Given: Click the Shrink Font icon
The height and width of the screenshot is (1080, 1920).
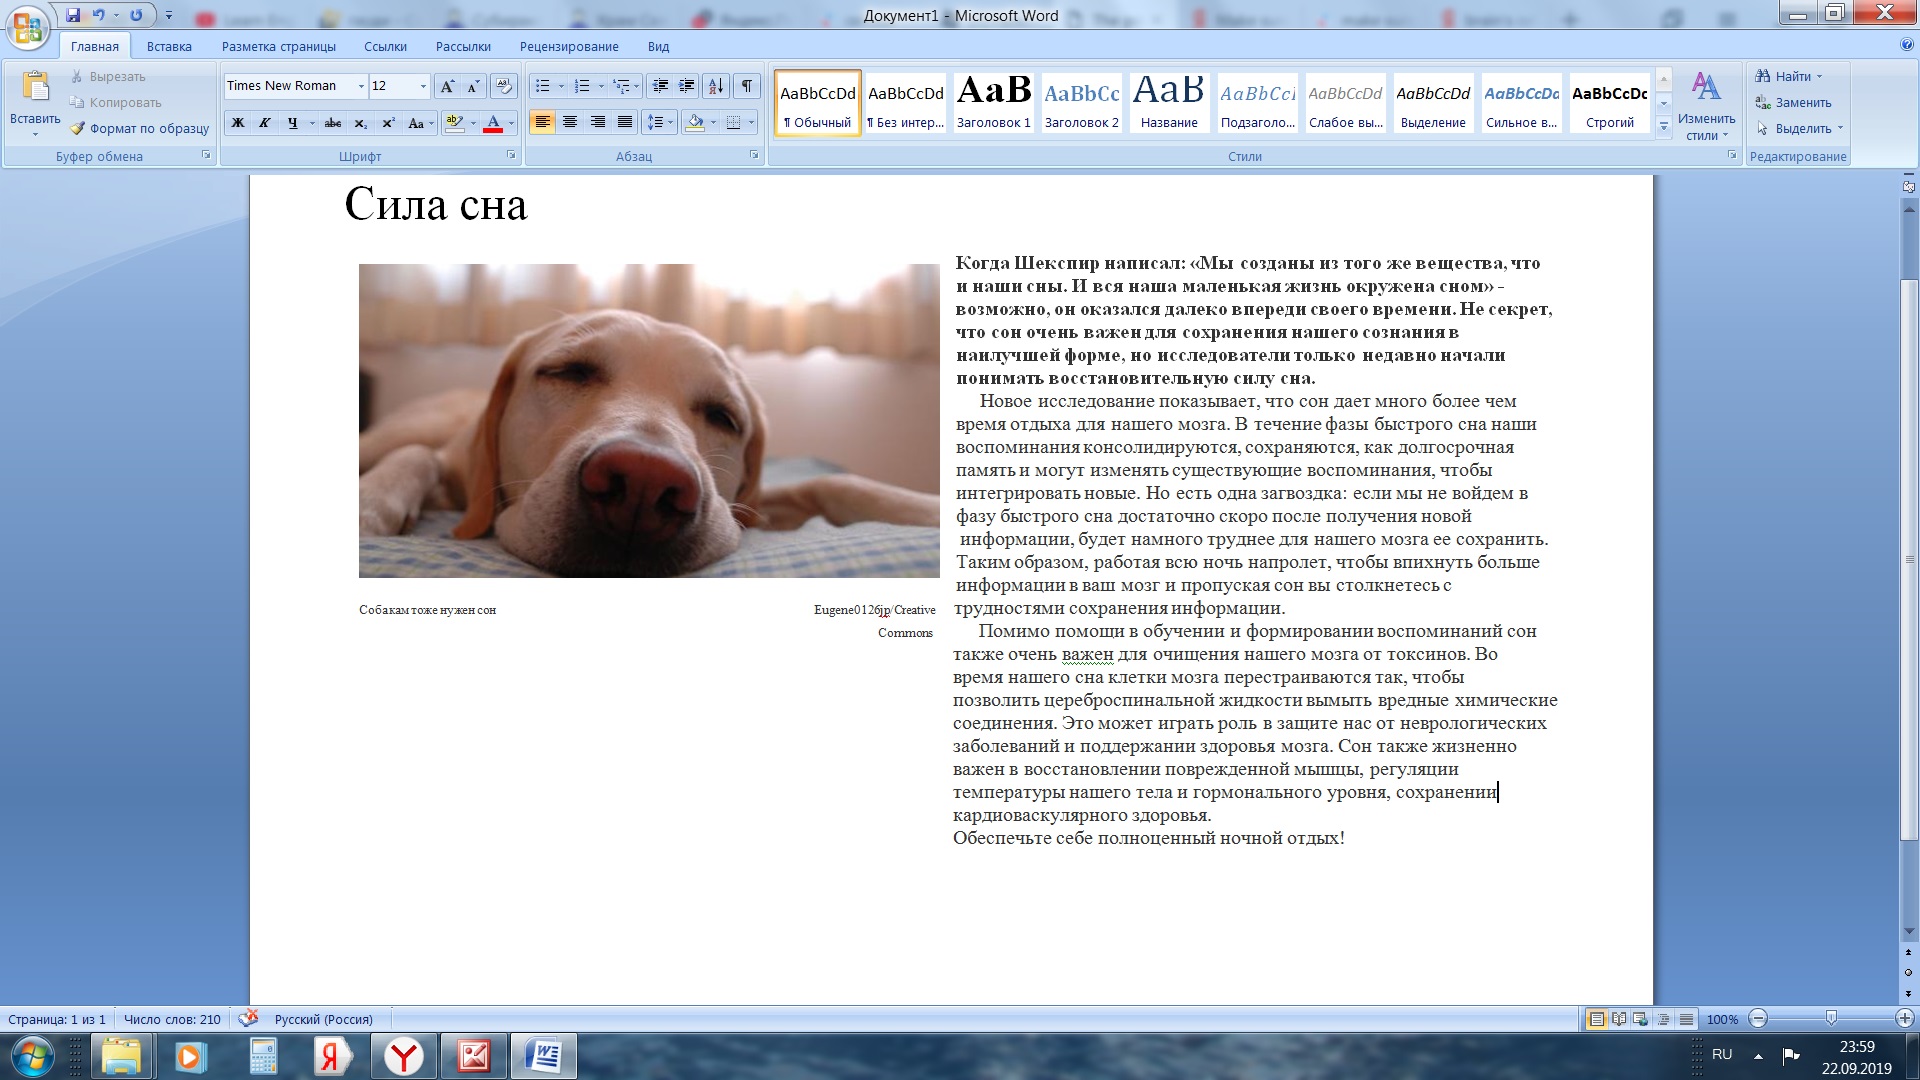Looking at the screenshot, I should (x=473, y=86).
